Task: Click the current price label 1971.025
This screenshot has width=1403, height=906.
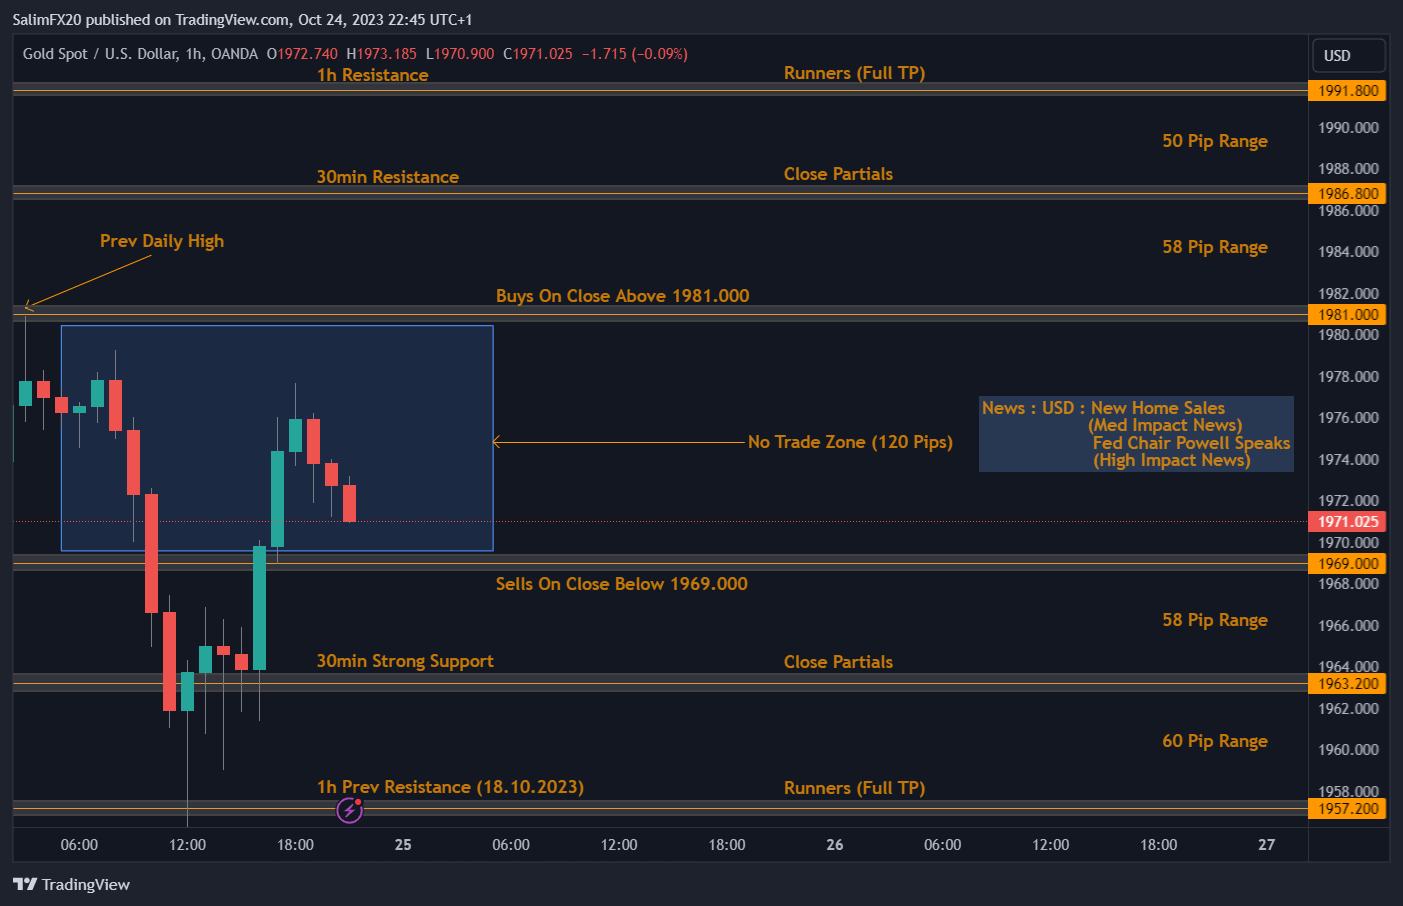Action: pos(1347,521)
